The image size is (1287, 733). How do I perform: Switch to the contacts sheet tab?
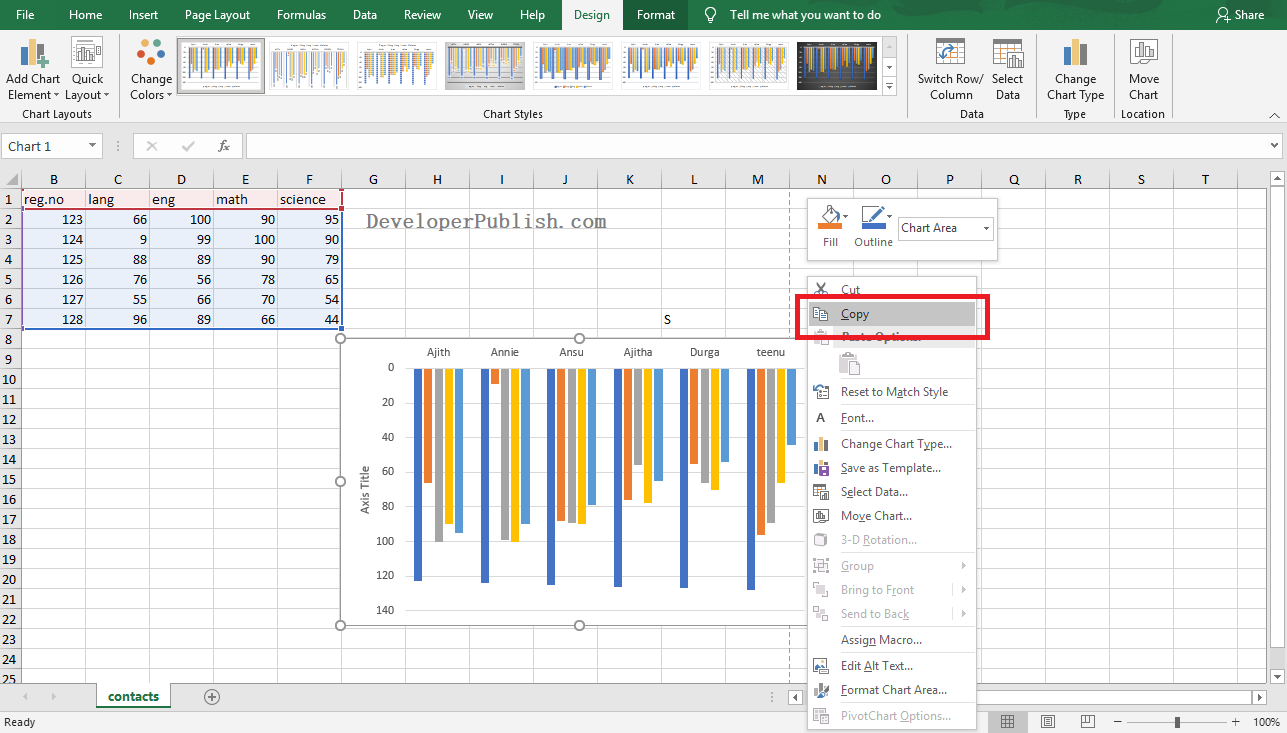(x=133, y=696)
